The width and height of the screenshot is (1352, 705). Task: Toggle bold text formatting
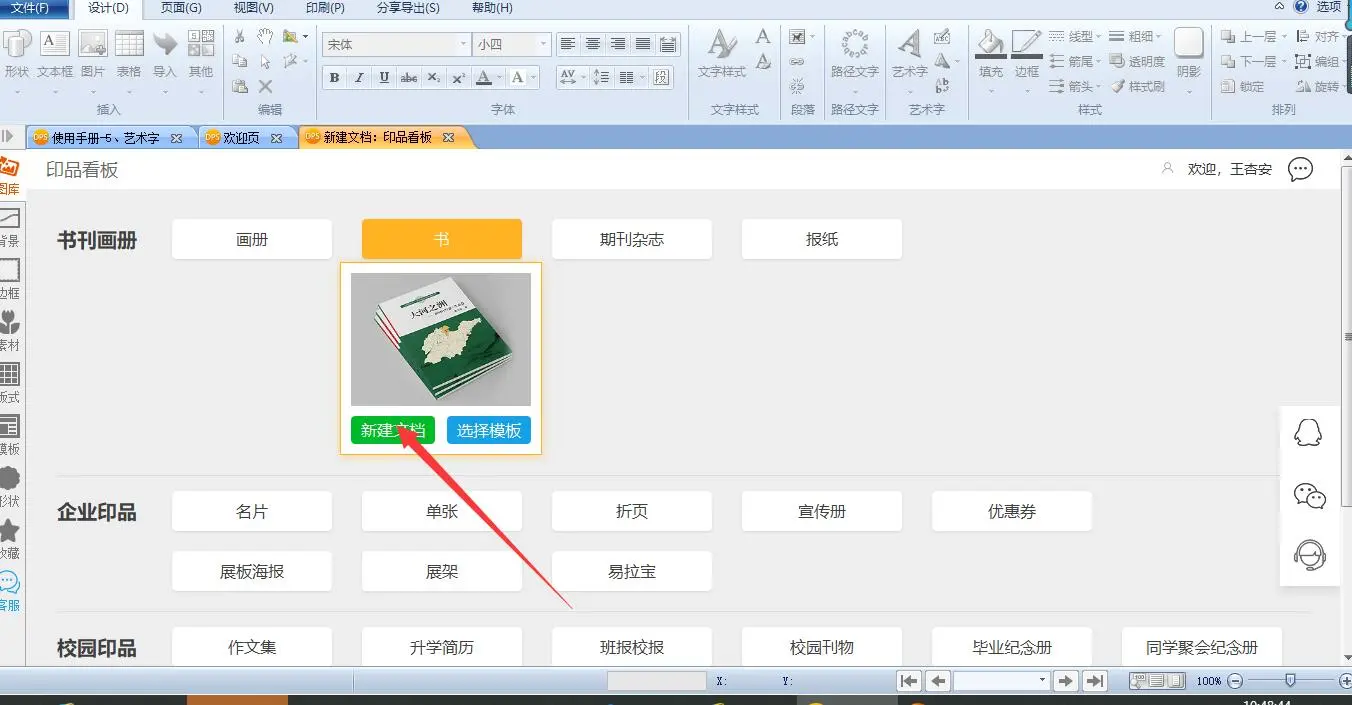tap(334, 78)
